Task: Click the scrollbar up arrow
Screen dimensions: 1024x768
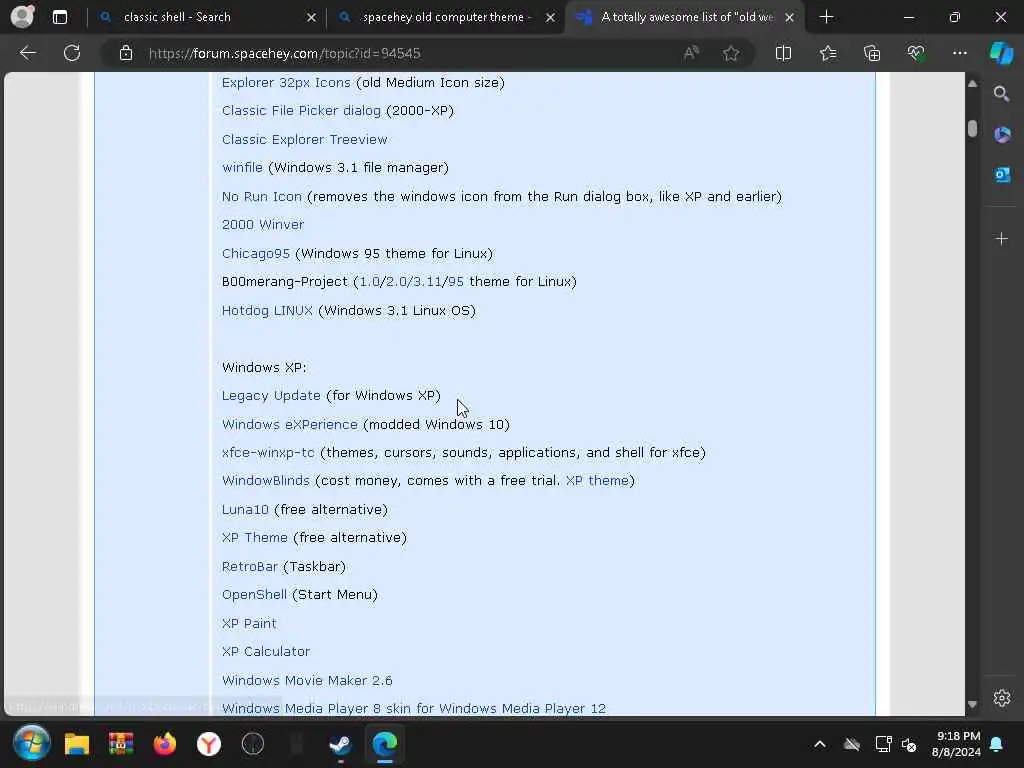Action: [972, 84]
